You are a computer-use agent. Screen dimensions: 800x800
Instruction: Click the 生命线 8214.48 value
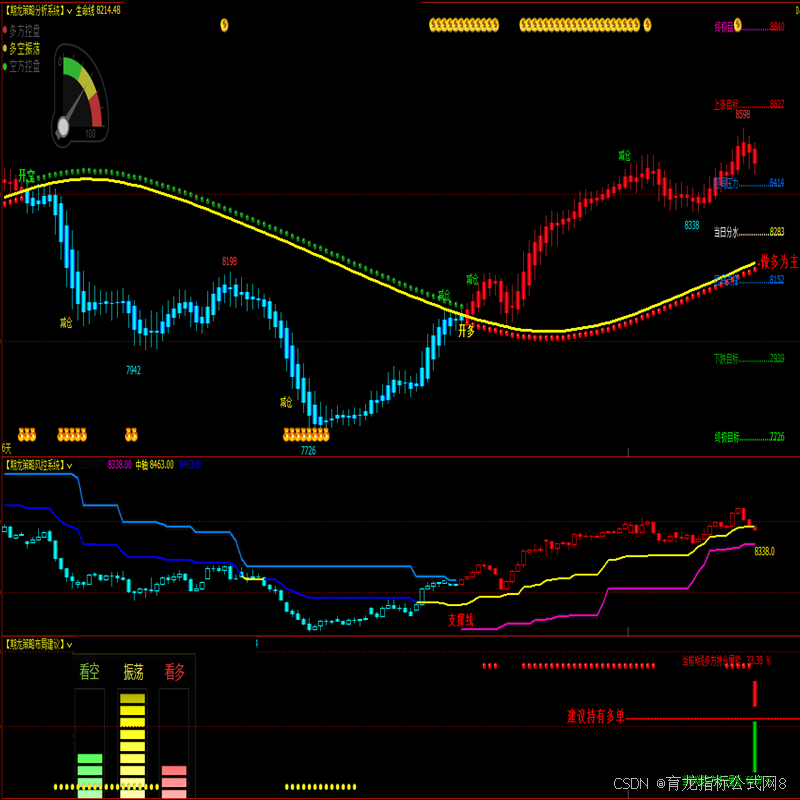(98, 11)
